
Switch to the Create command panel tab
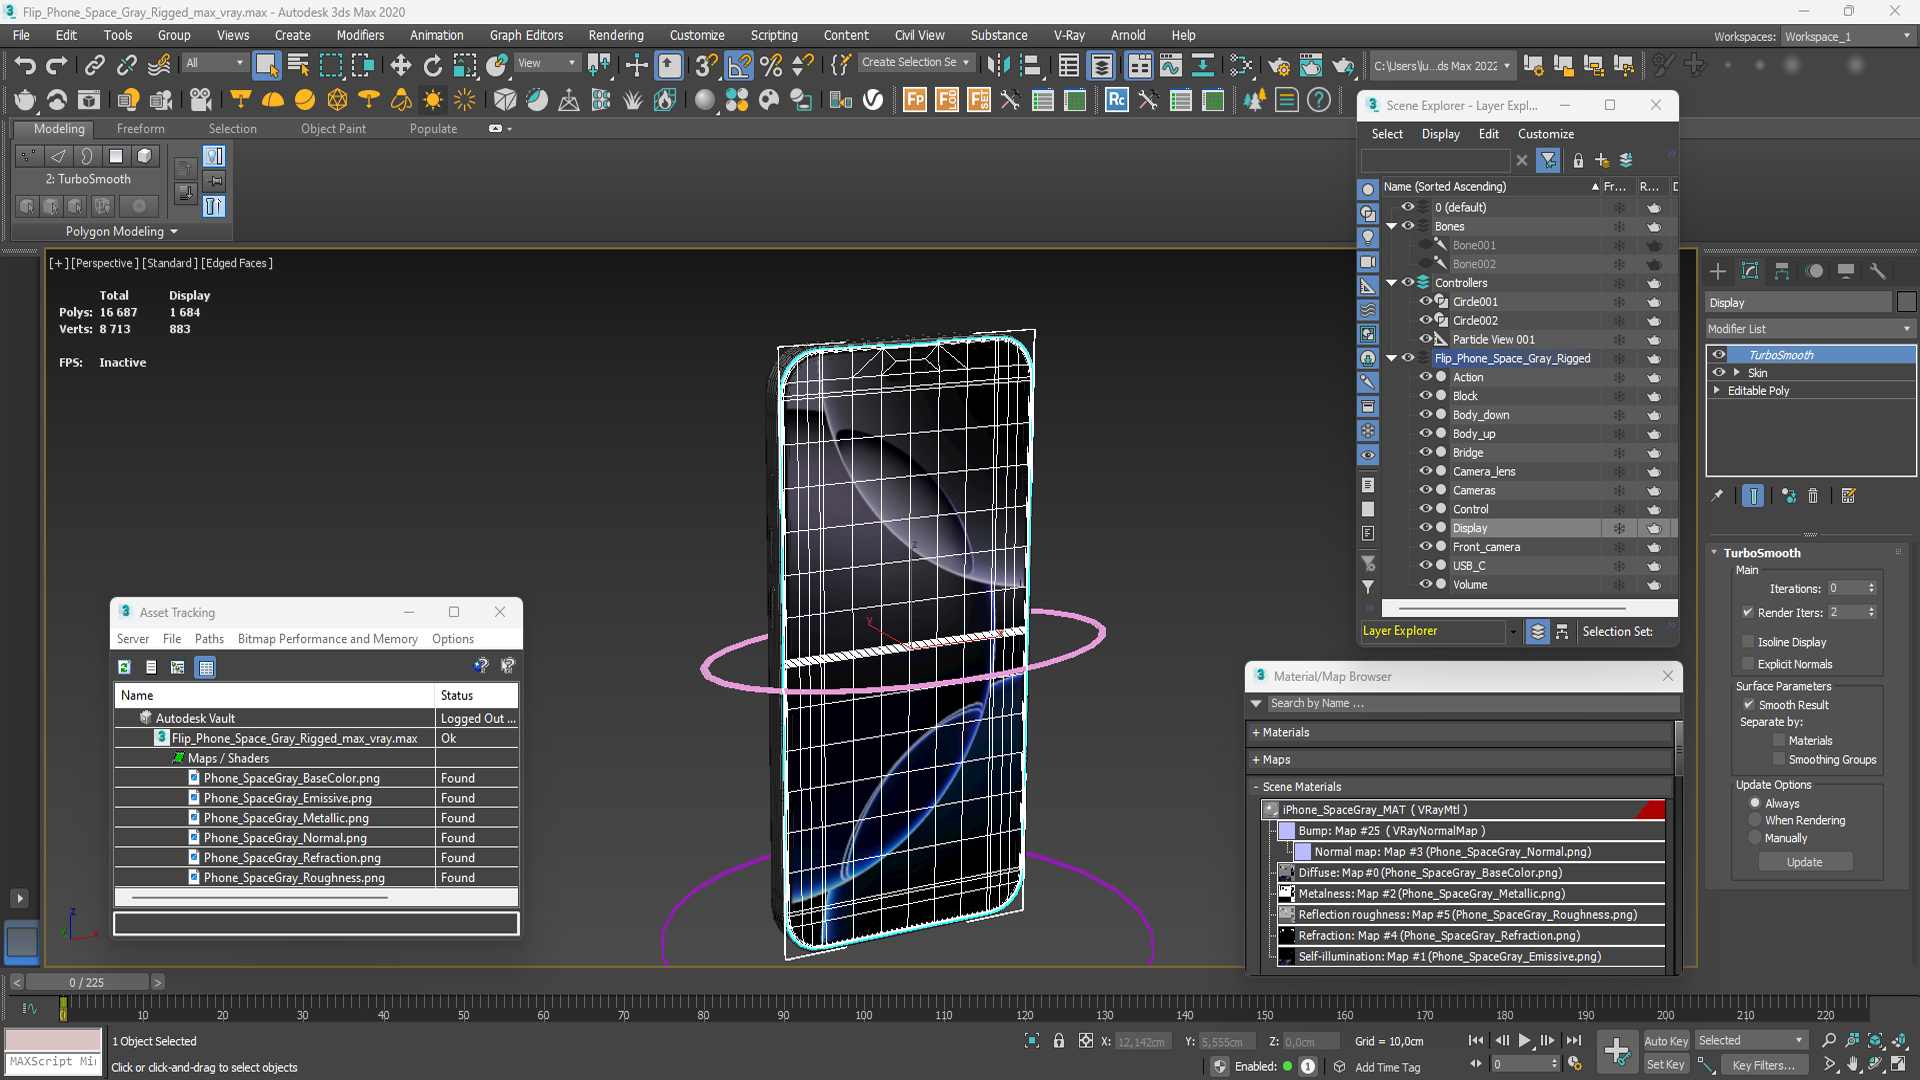point(1718,271)
